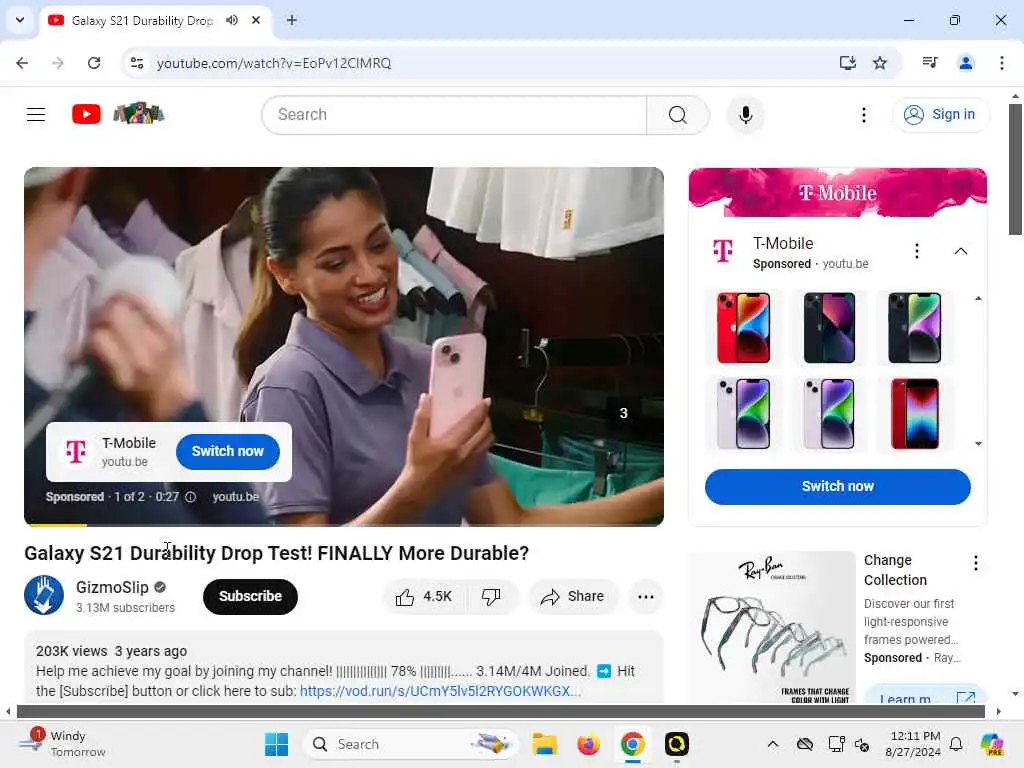
Task: Open Firefox from taskbar
Action: (588, 744)
